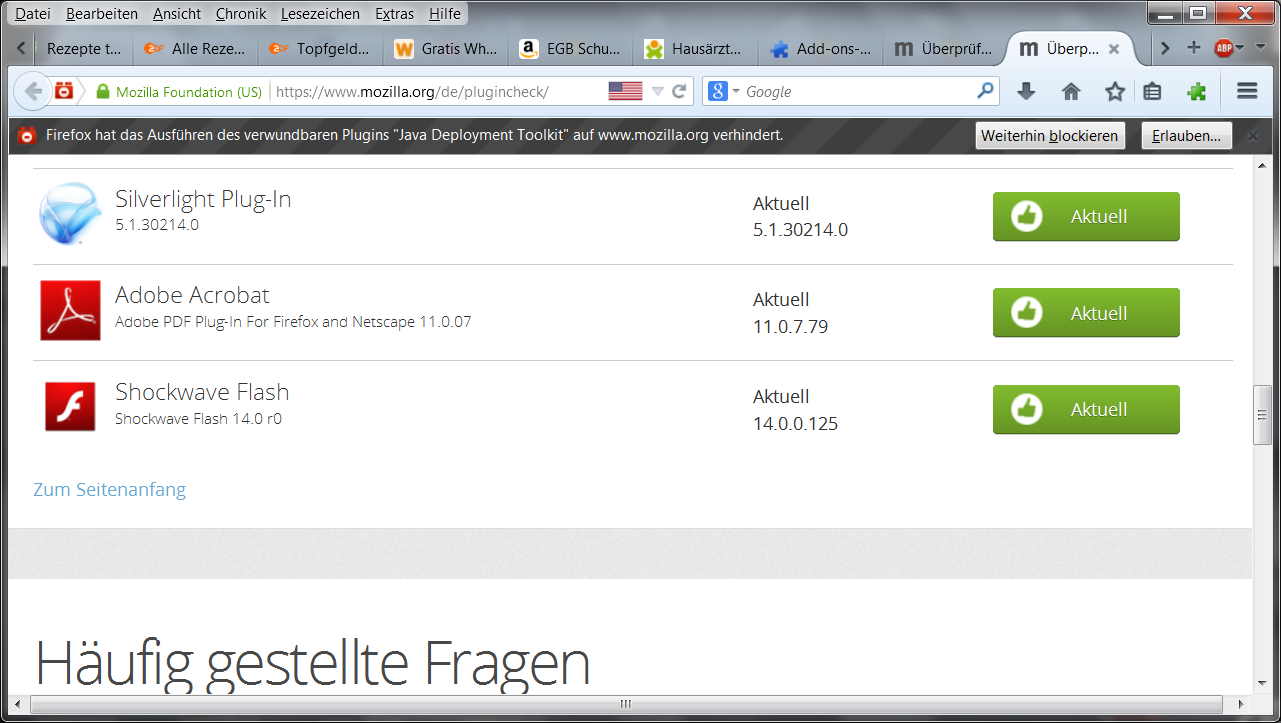
Task: Switch to the Hausärzt... tab
Action: click(x=696, y=48)
